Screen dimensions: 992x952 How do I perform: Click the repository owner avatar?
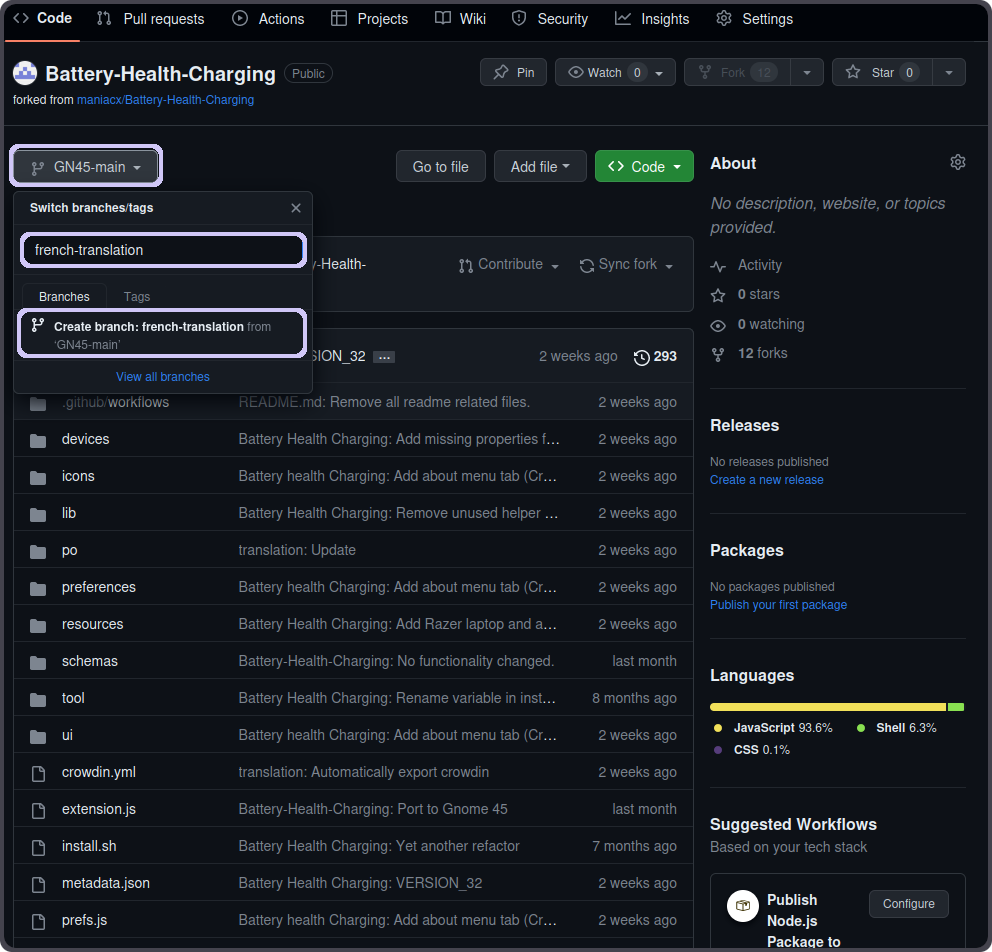[x=25, y=73]
